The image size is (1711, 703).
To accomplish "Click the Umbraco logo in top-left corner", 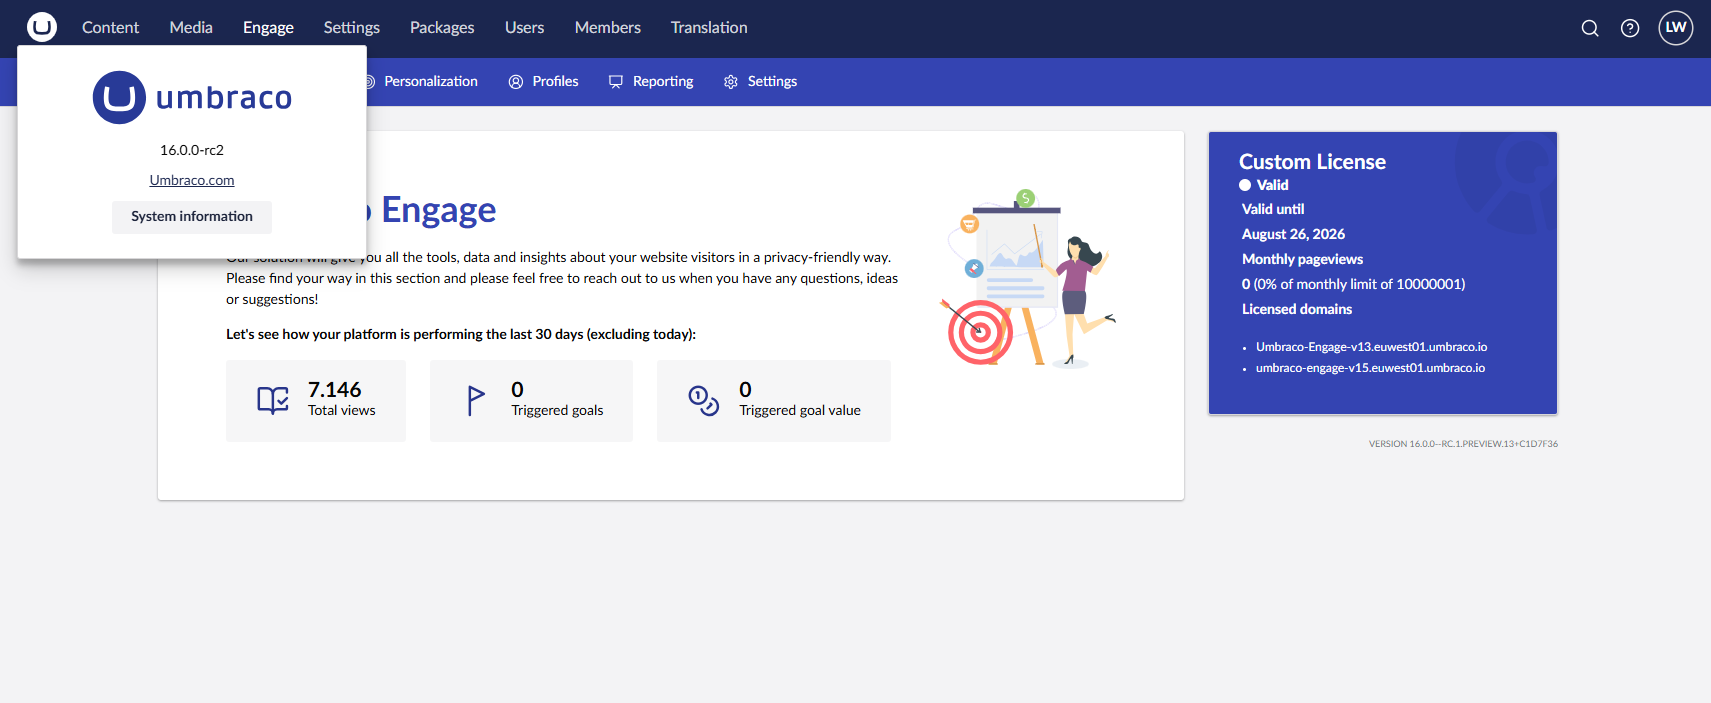I will [x=42, y=27].
